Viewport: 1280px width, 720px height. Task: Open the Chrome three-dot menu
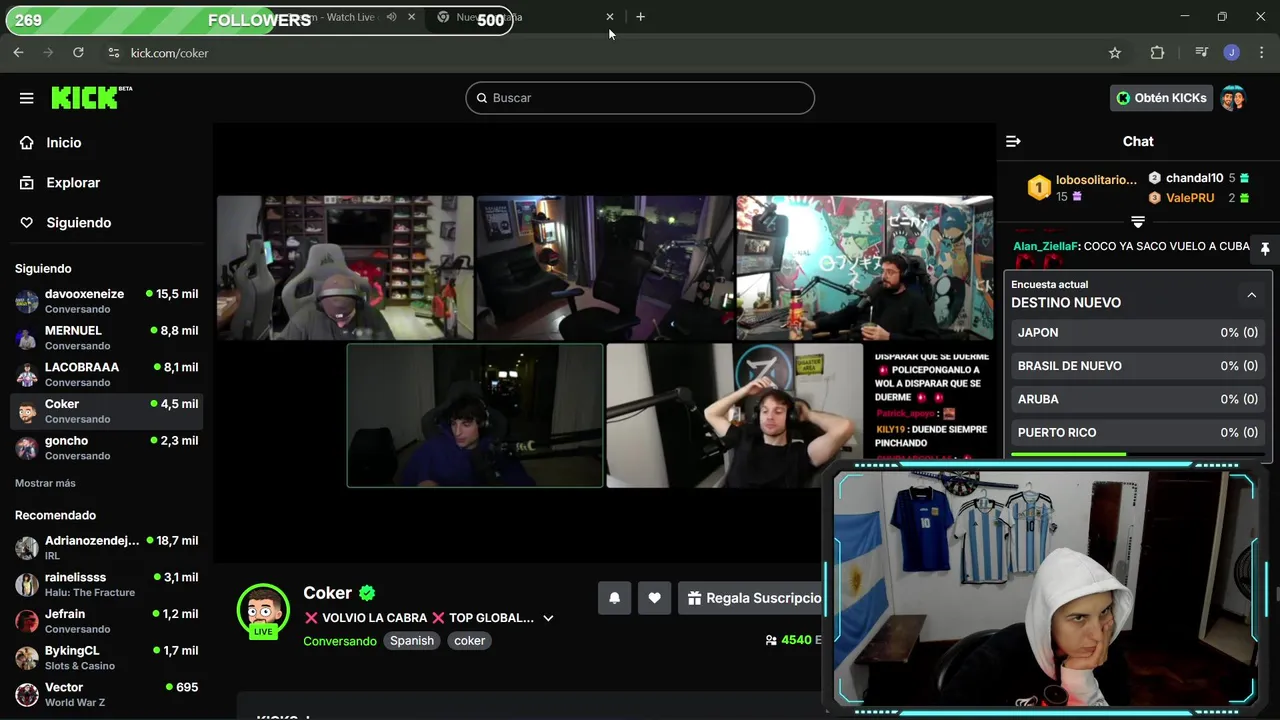[x=1262, y=53]
